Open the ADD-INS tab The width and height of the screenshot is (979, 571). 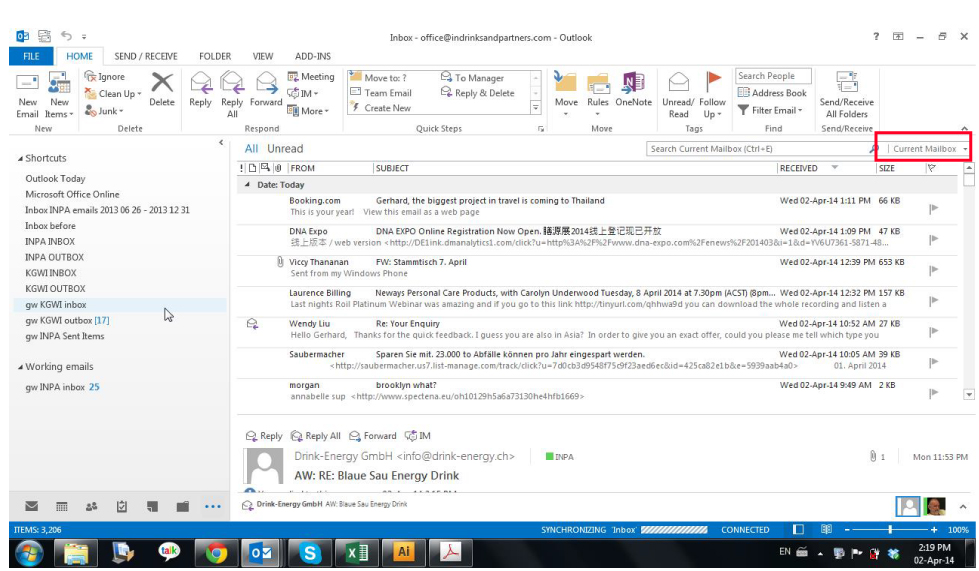tap(313, 56)
